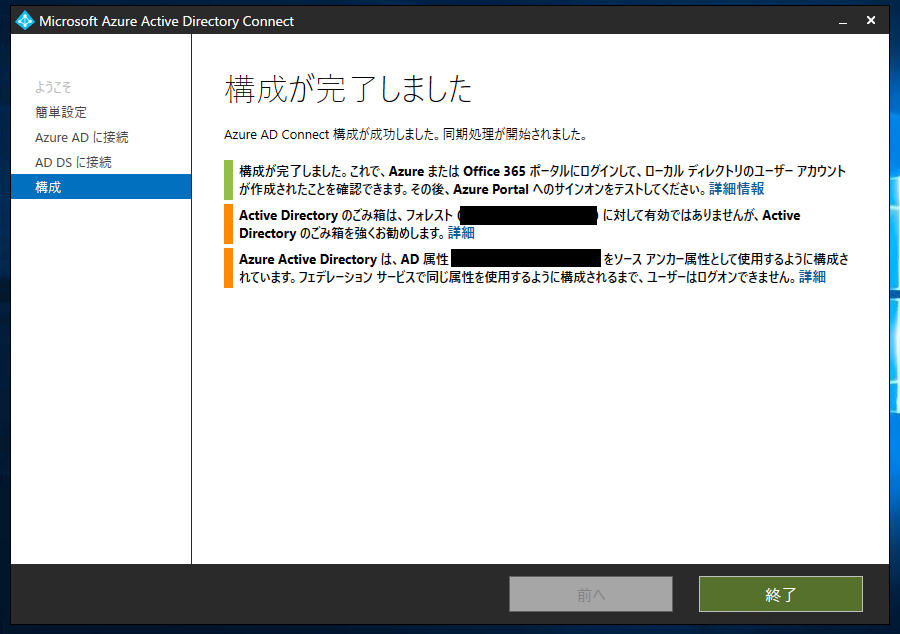Click the title text Microsoft Azure Active Directory Connect
This screenshot has height=634, width=900.
tap(166, 21)
